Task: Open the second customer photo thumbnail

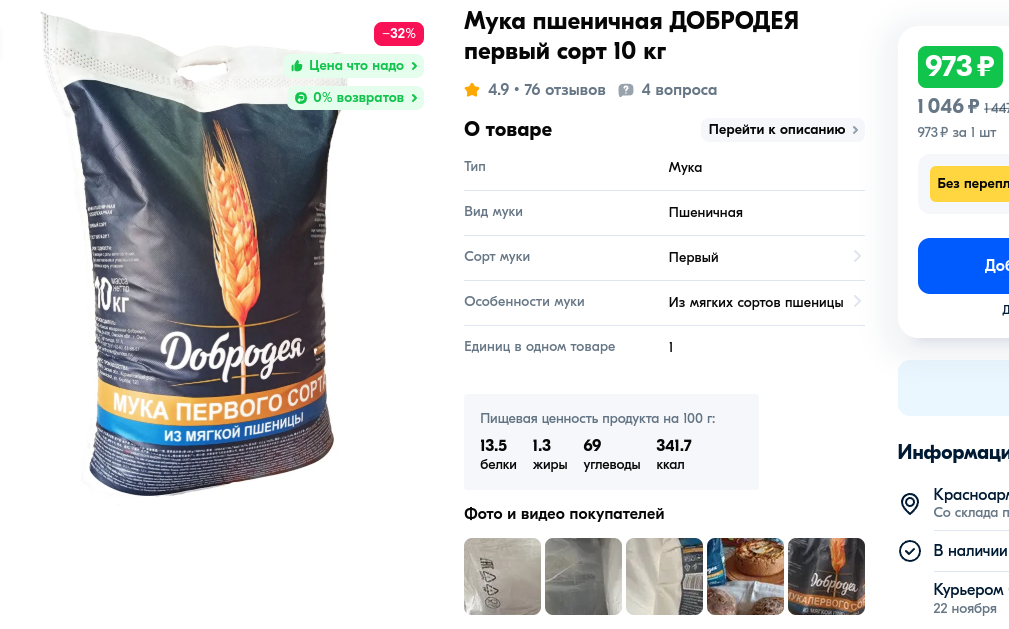Action: pos(584,576)
